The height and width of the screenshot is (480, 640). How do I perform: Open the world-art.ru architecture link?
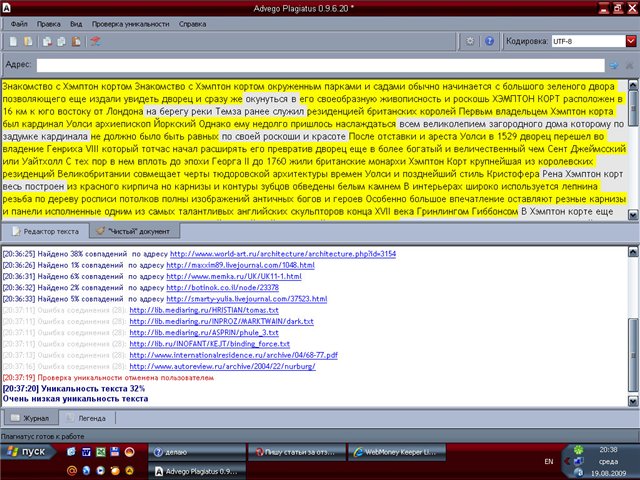click(x=283, y=255)
